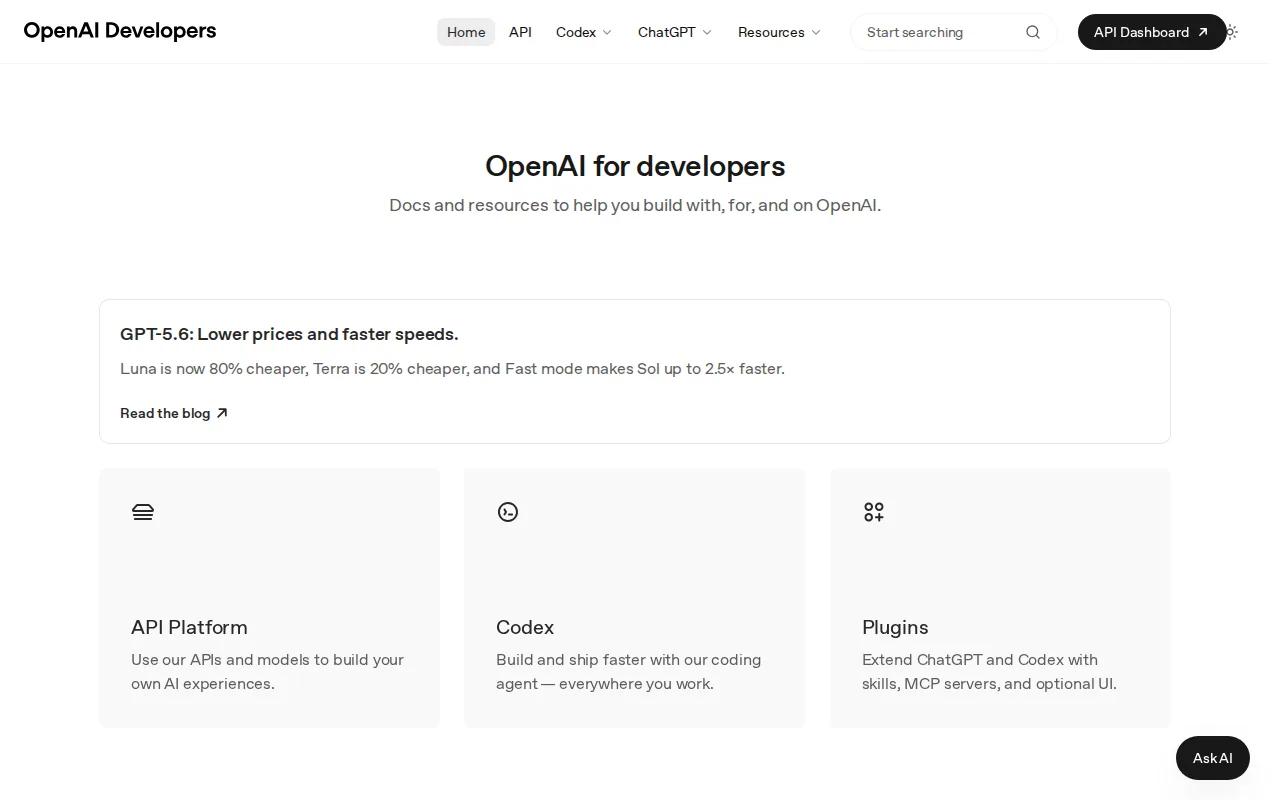The height and width of the screenshot is (800, 1280).
Task: Expand the Codex dropdown menu
Action: 584,32
